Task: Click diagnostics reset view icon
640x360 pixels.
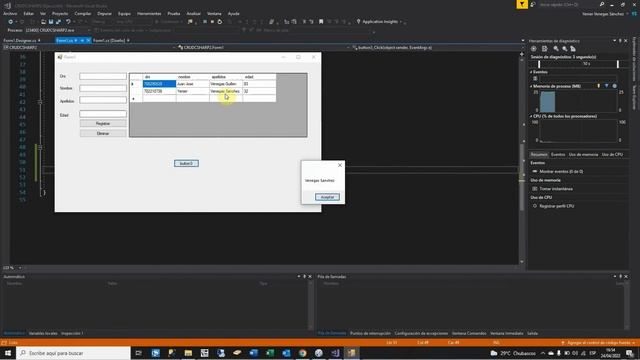Action: (x=573, y=49)
